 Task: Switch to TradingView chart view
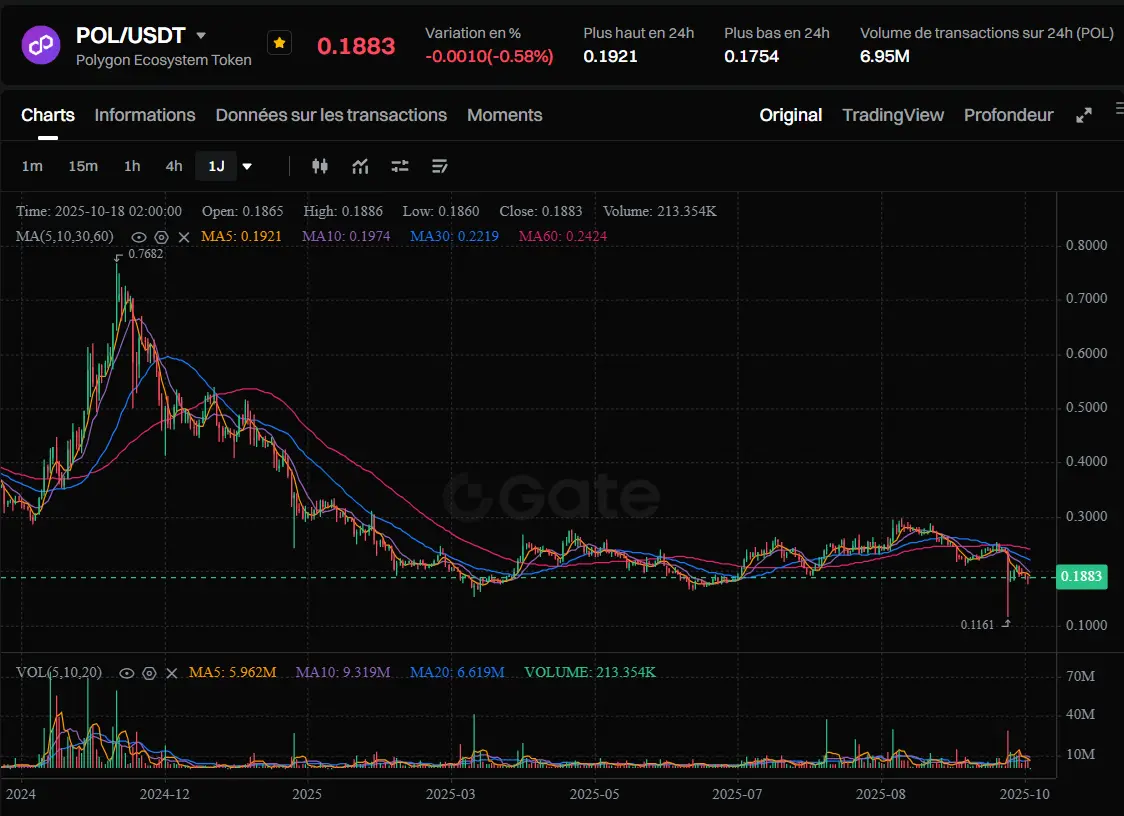(893, 115)
